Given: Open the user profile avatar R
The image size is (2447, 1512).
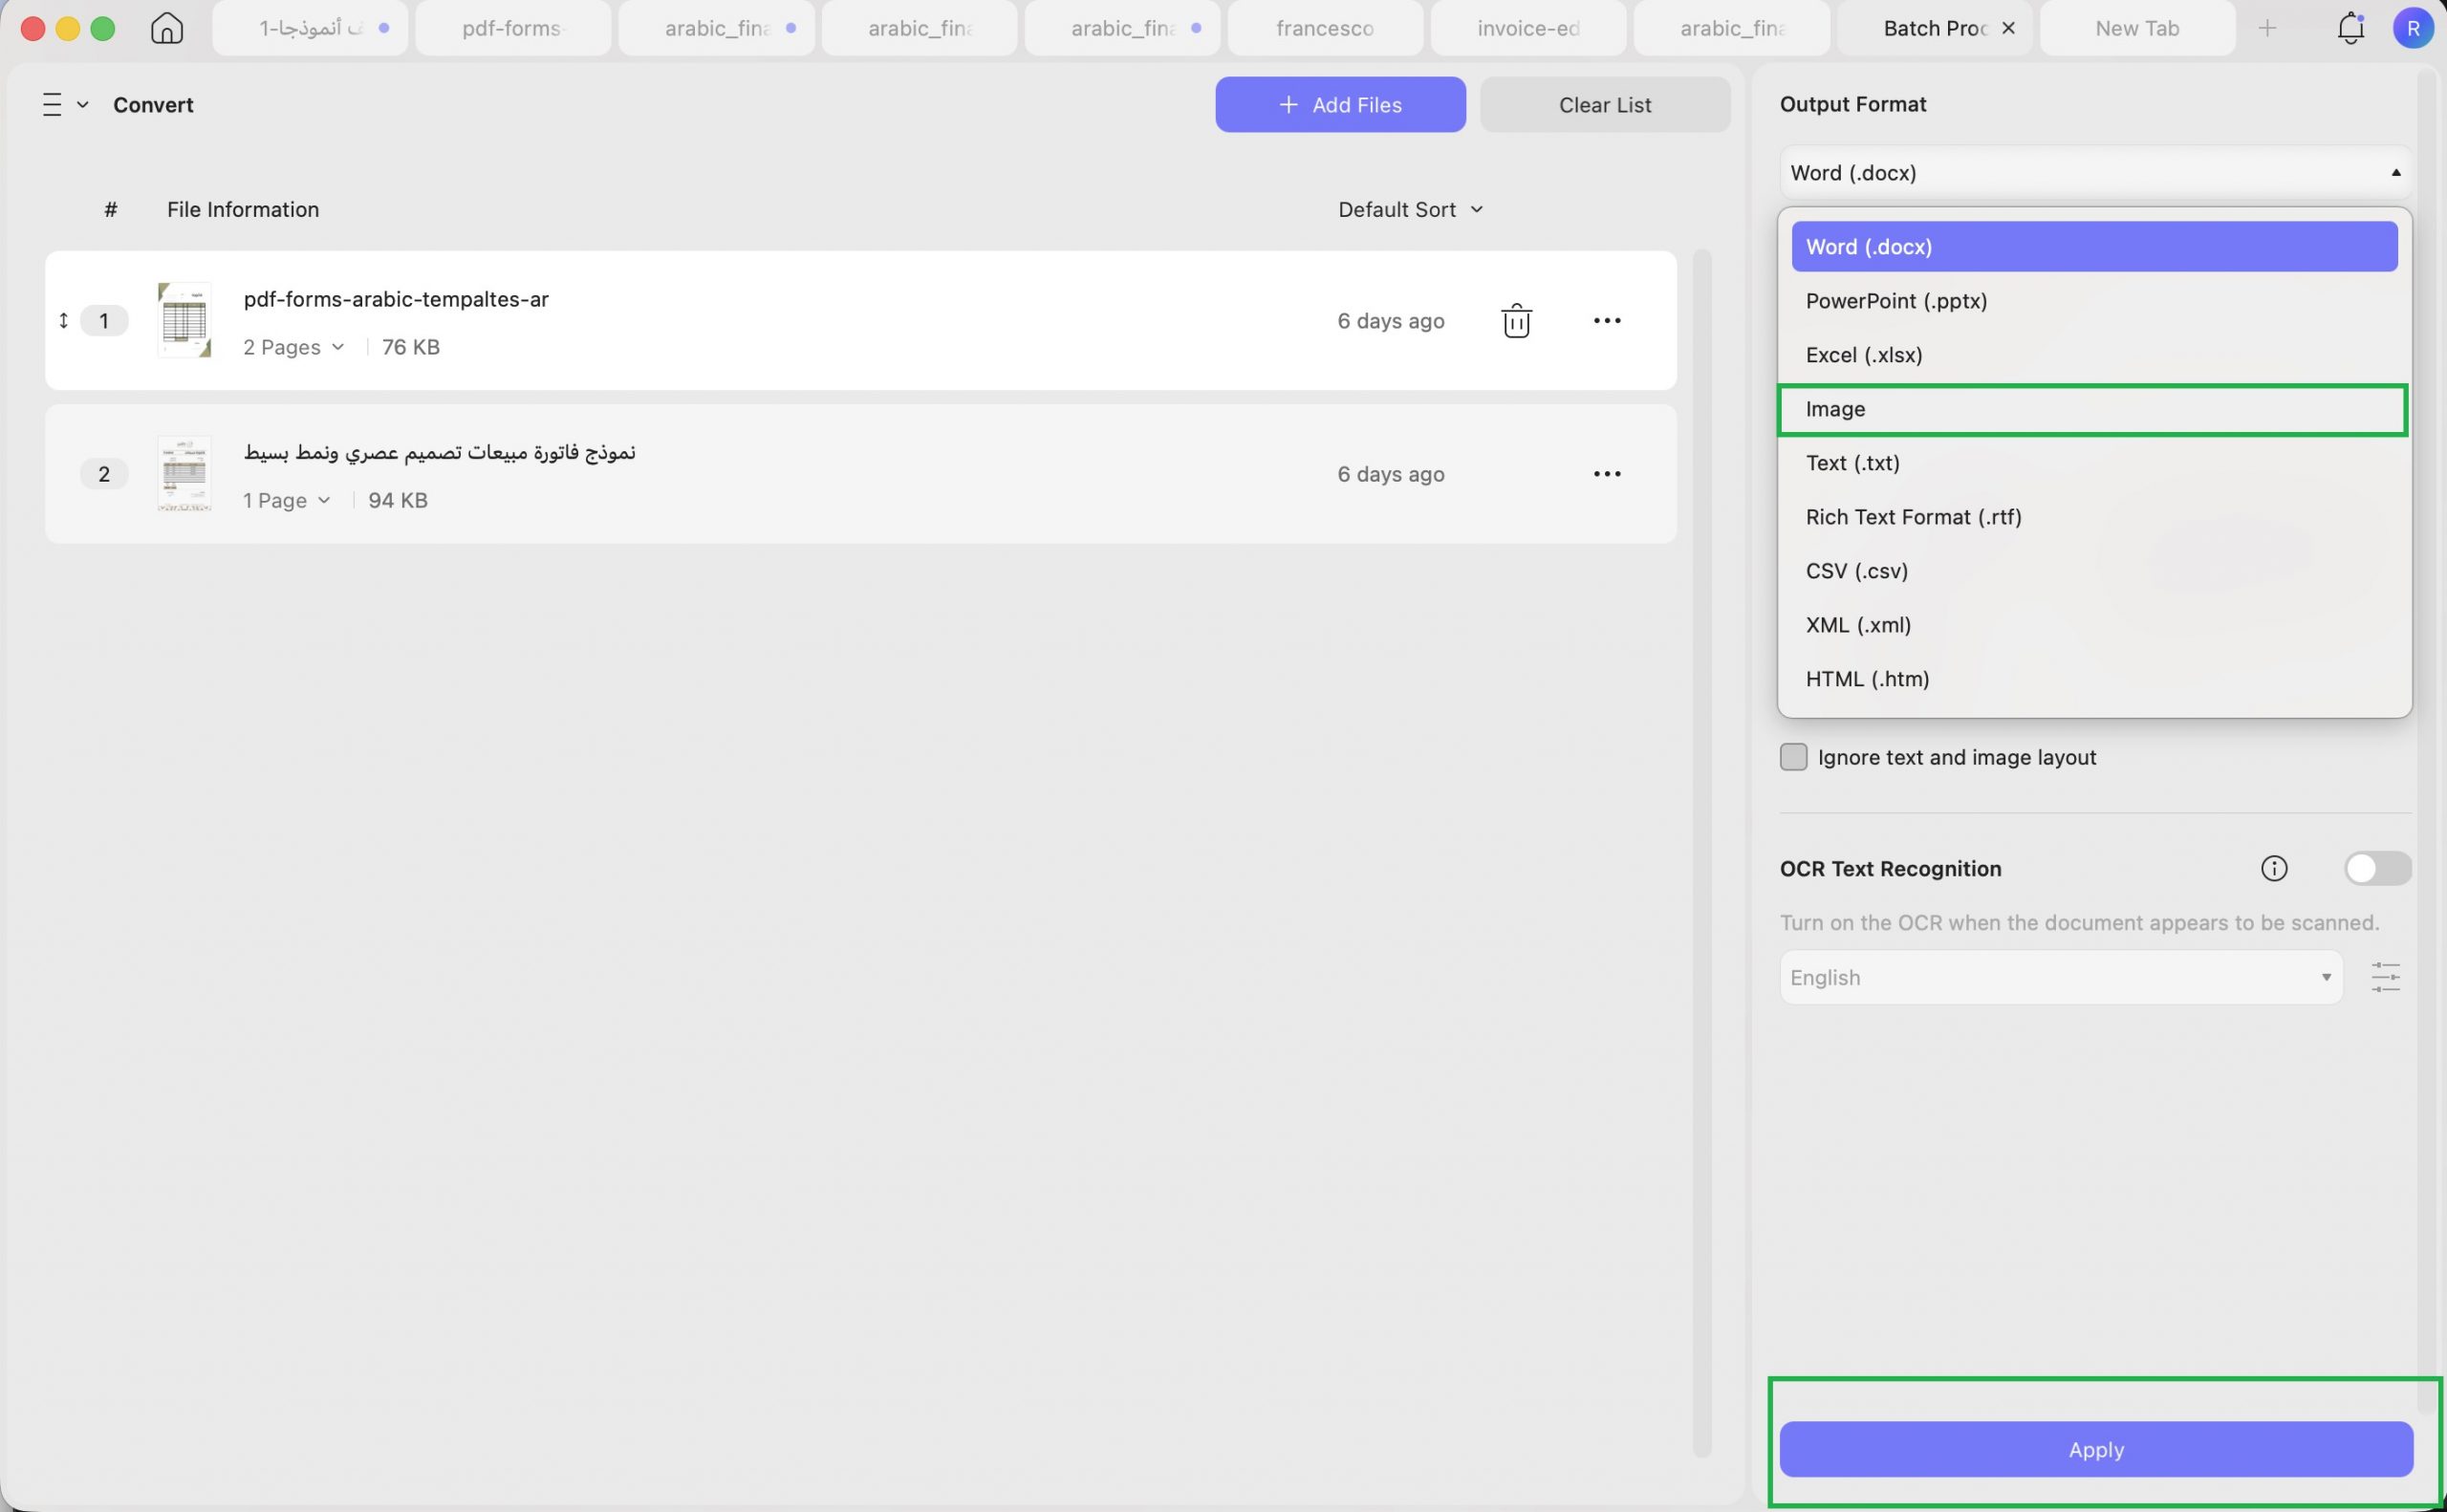Looking at the screenshot, I should click(2412, 28).
